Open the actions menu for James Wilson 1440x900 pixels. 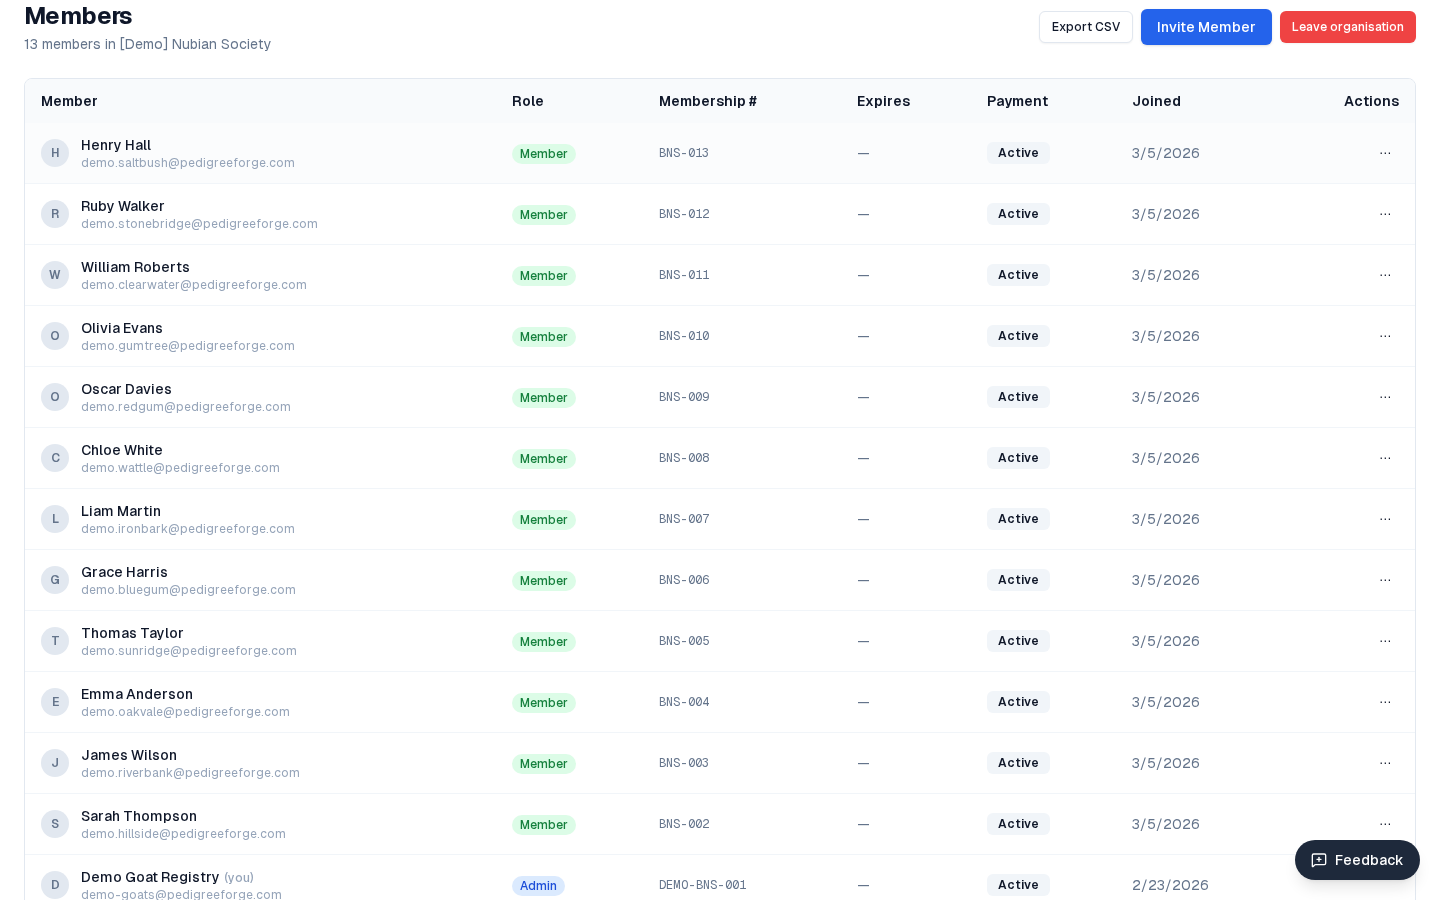point(1386,763)
